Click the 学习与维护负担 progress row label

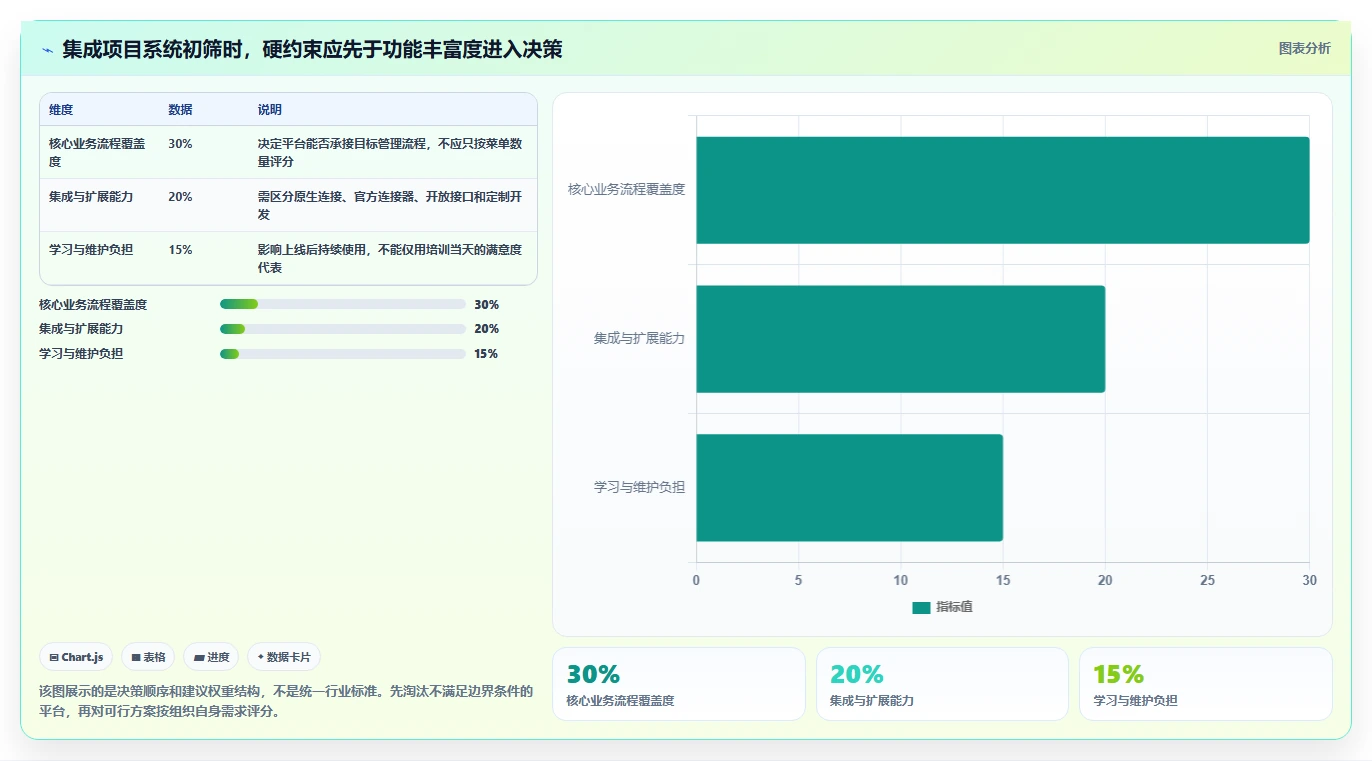81,354
